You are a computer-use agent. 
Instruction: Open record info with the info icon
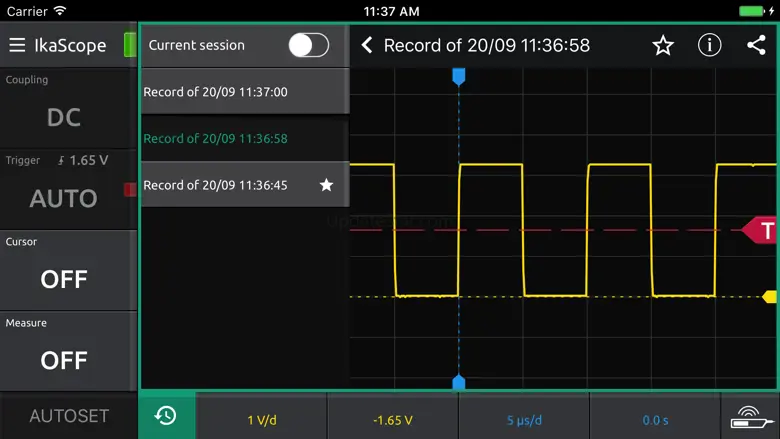pyautogui.click(x=709, y=45)
